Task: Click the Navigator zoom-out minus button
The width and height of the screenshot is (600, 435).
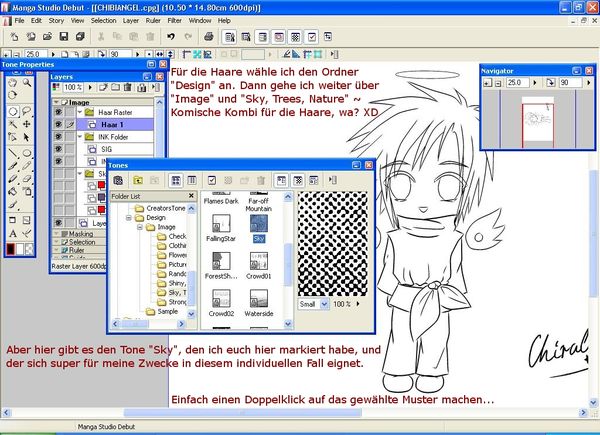Action: [498, 83]
